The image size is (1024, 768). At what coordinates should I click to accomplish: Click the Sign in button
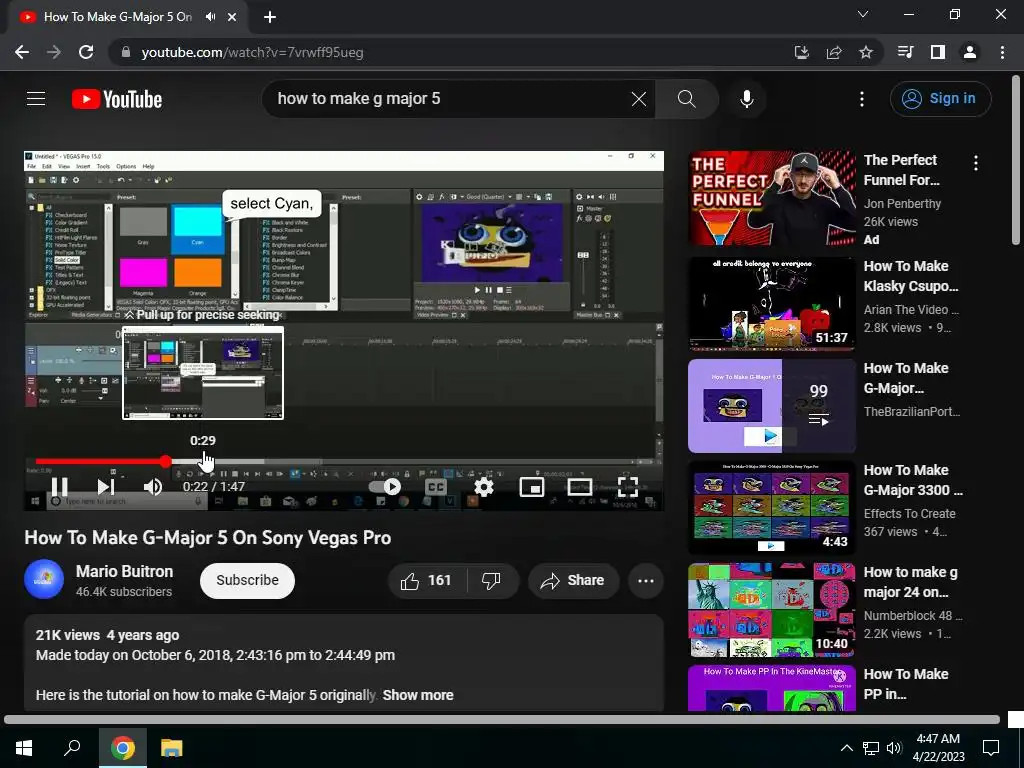click(x=940, y=99)
